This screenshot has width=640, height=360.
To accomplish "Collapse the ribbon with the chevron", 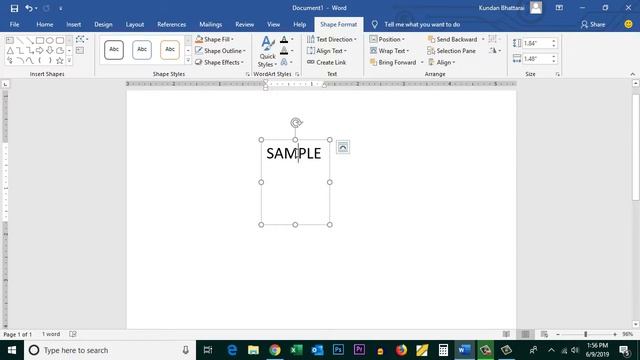I will (x=633, y=74).
